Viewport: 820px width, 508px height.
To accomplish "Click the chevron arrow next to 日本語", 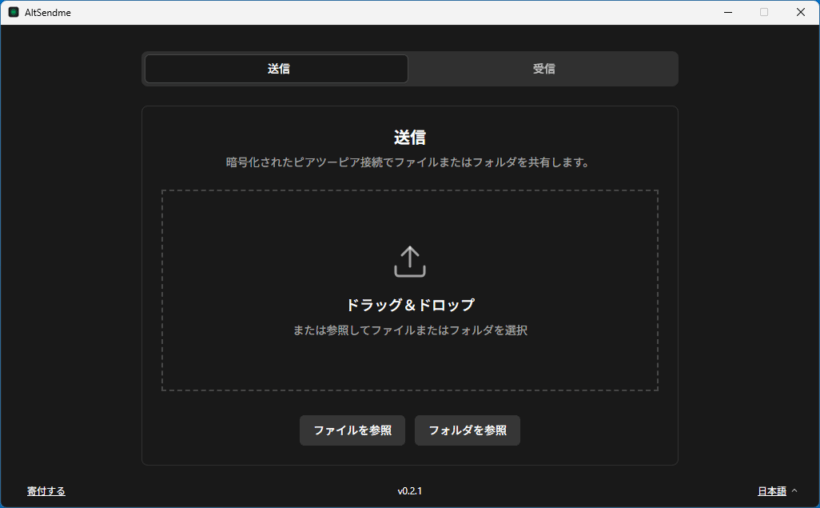I will coord(795,491).
